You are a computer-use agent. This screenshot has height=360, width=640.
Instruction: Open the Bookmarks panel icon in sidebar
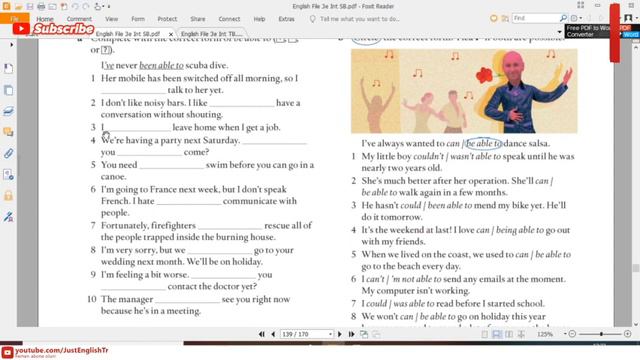coord(9,68)
